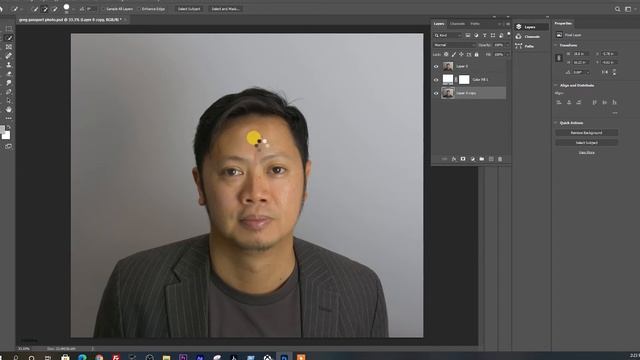Image resolution: width=640 pixels, height=360 pixels.
Task: Hide Layer 0 using eye icon
Action: (x=436, y=66)
